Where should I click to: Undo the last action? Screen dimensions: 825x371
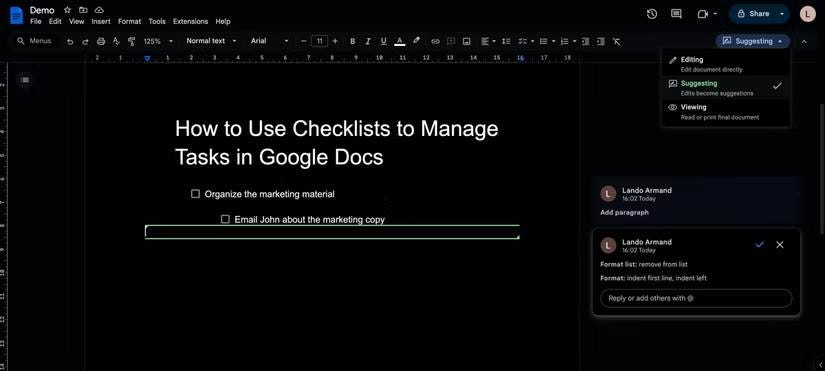(x=70, y=41)
